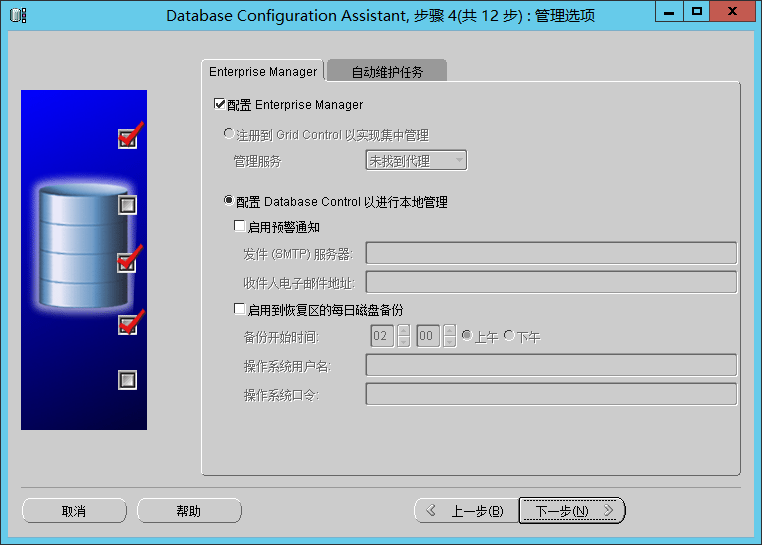Select the 下午 radio button
Viewport: 762px width, 545px height.
click(509, 335)
